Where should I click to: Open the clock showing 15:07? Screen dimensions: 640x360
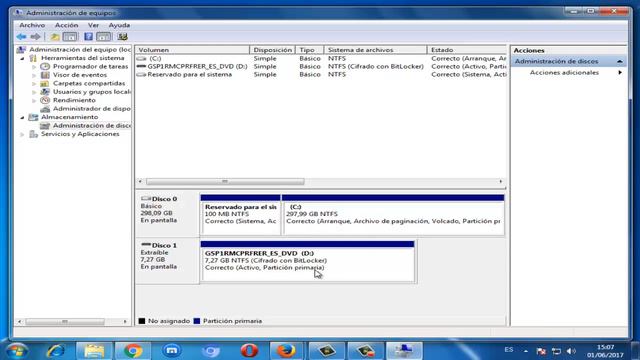605,351
